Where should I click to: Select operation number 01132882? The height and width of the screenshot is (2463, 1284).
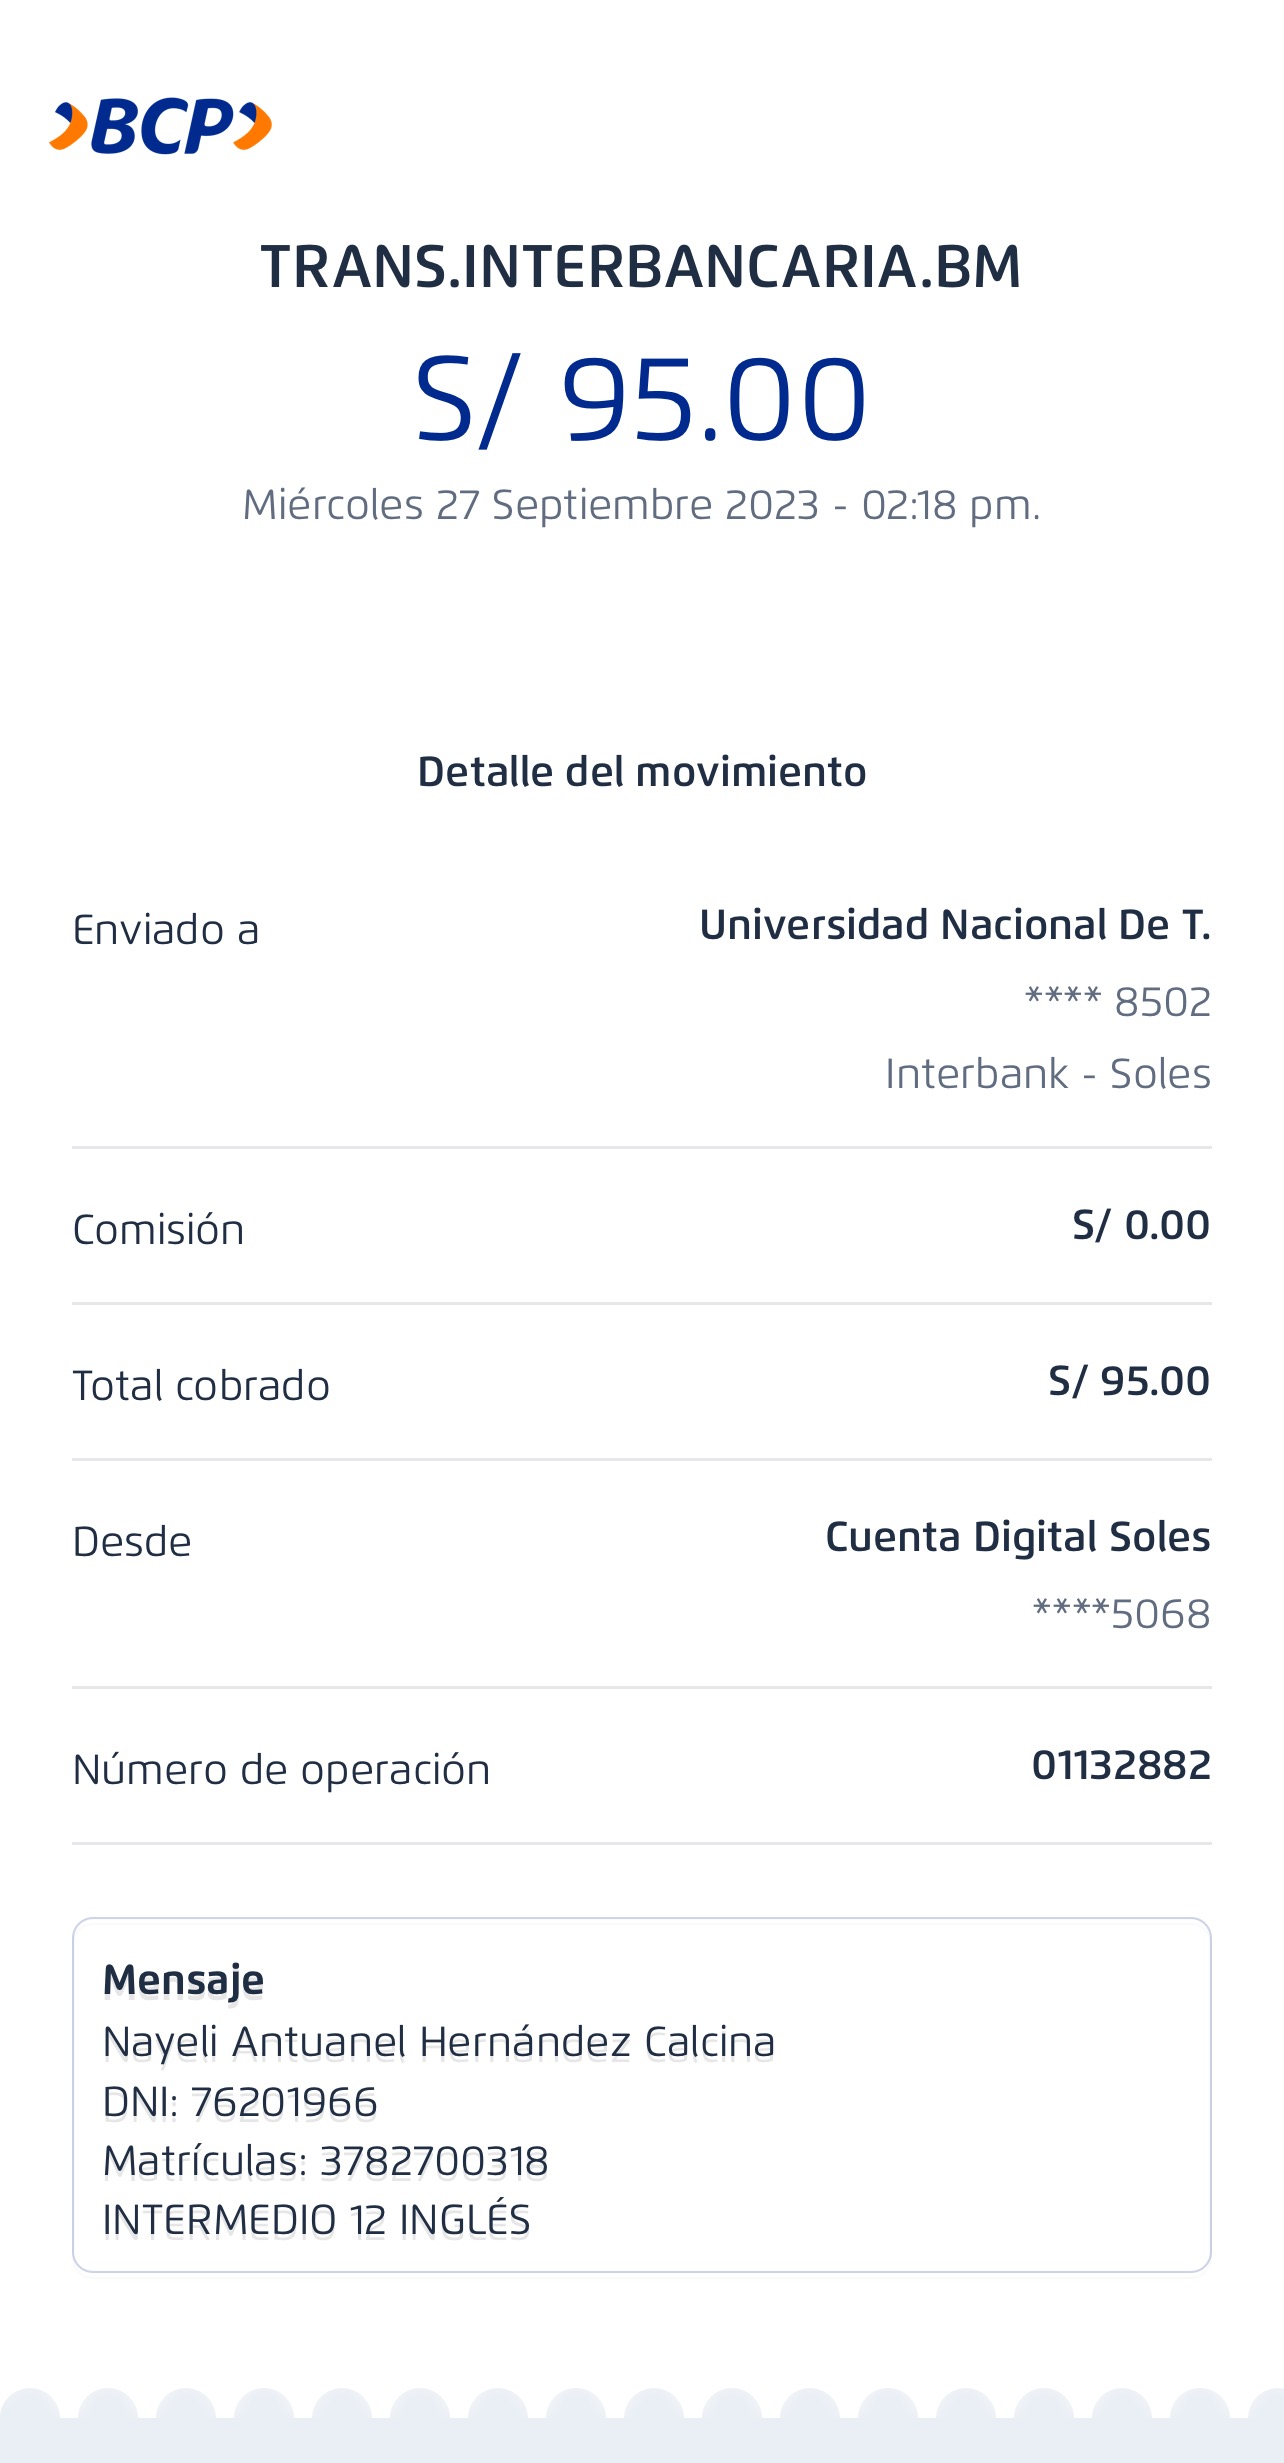tap(1120, 1765)
